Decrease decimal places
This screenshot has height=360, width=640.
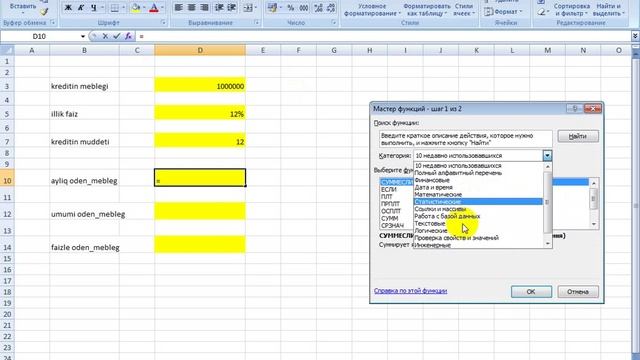tap(331, 8)
